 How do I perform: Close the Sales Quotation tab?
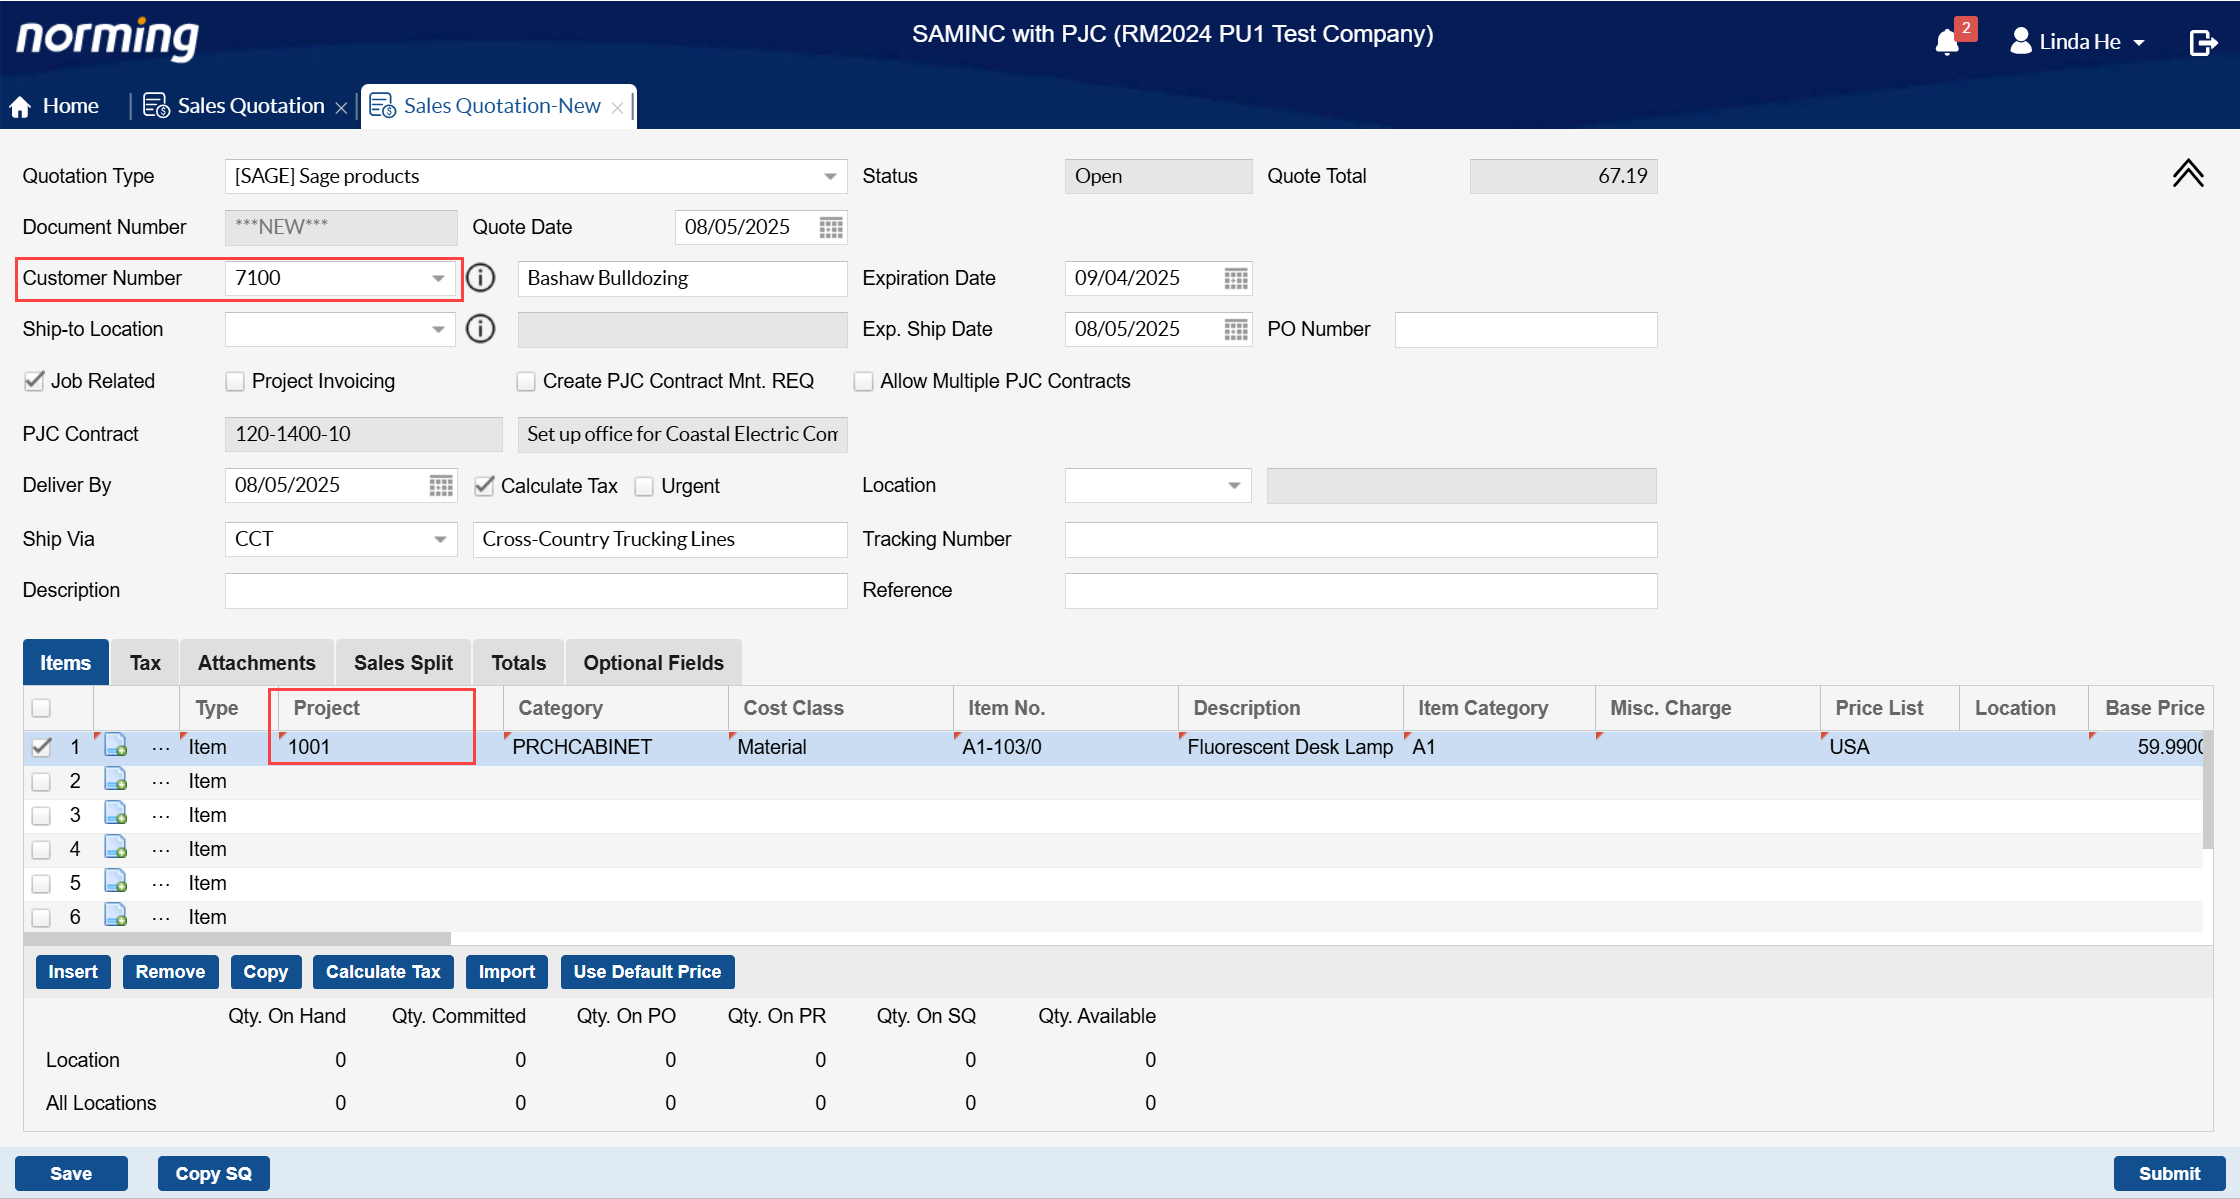tap(341, 108)
